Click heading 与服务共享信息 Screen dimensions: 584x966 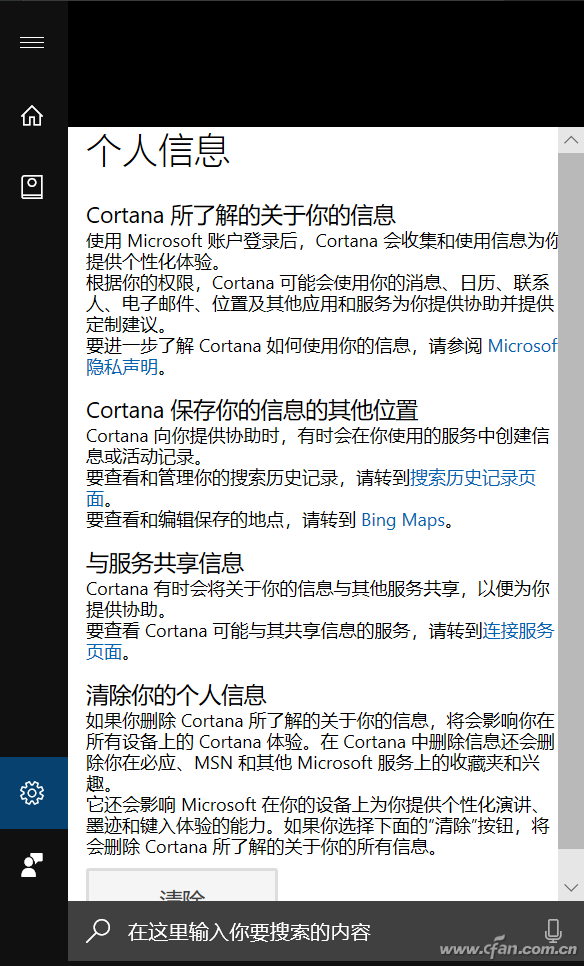[x=165, y=562]
